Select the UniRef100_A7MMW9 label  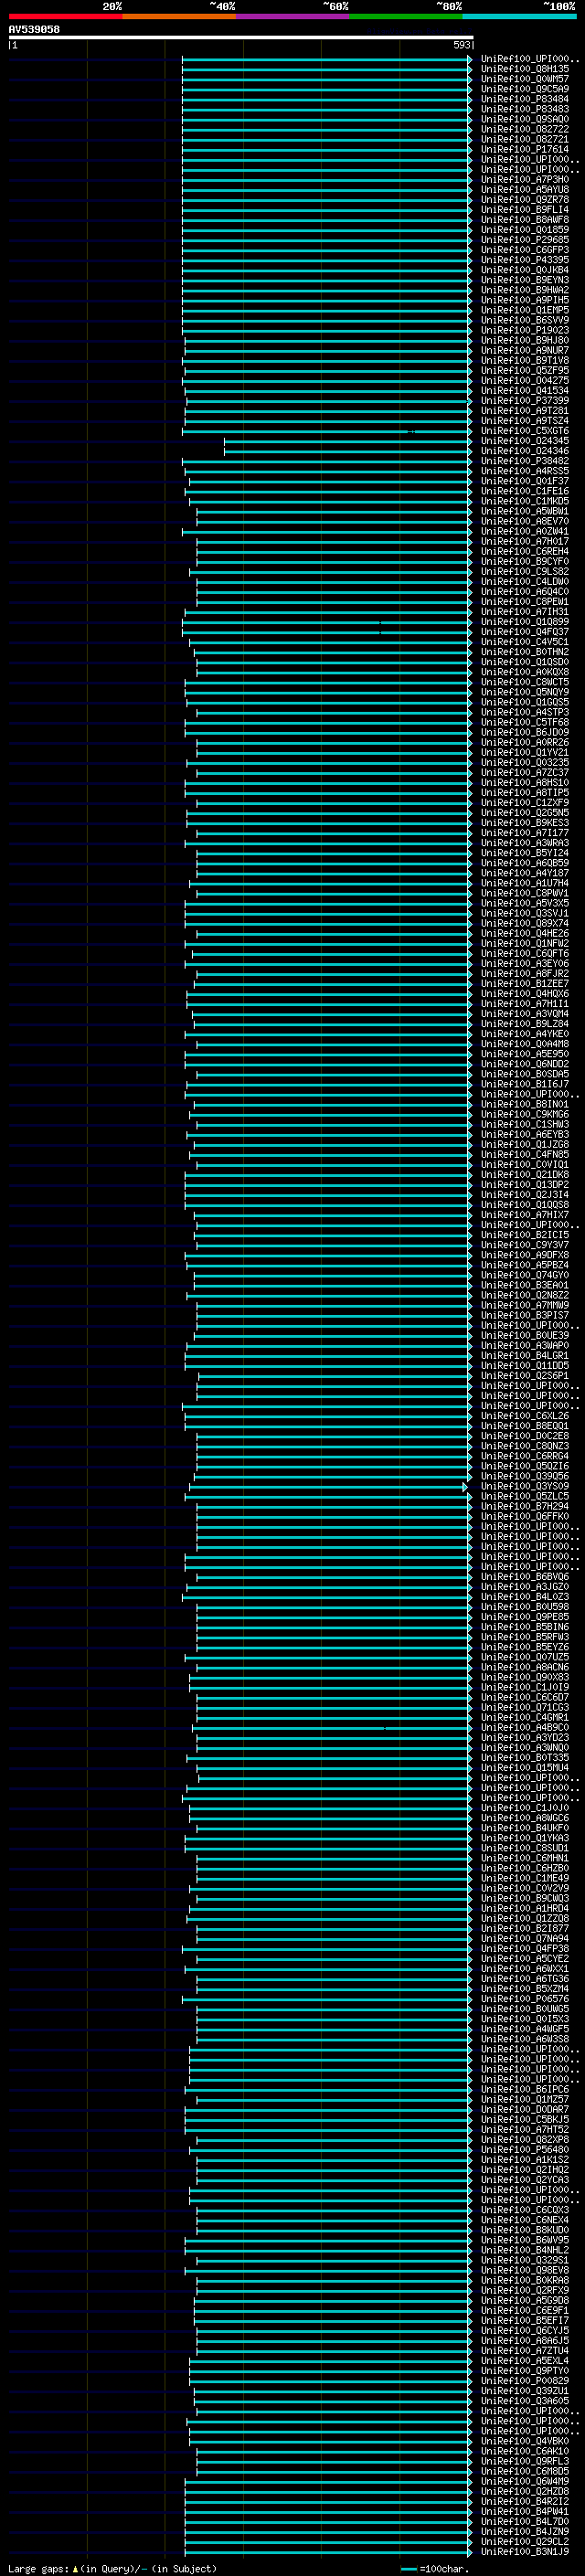(x=525, y=1305)
